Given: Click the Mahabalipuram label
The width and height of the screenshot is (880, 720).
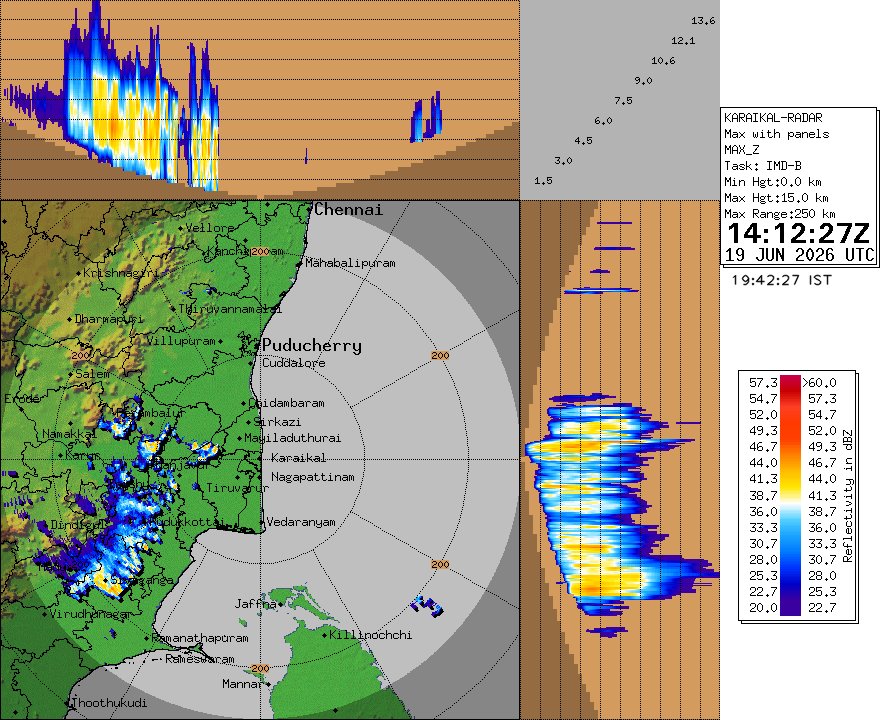Looking at the screenshot, I should tap(350, 263).
